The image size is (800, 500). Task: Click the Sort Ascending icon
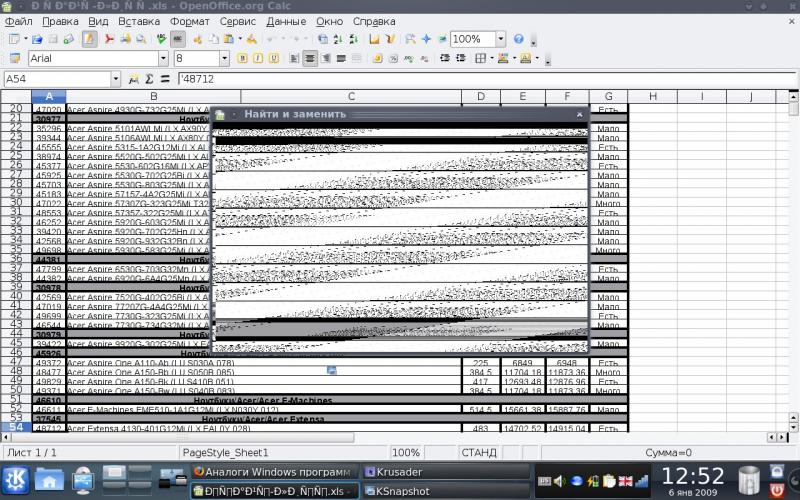(338, 39)
